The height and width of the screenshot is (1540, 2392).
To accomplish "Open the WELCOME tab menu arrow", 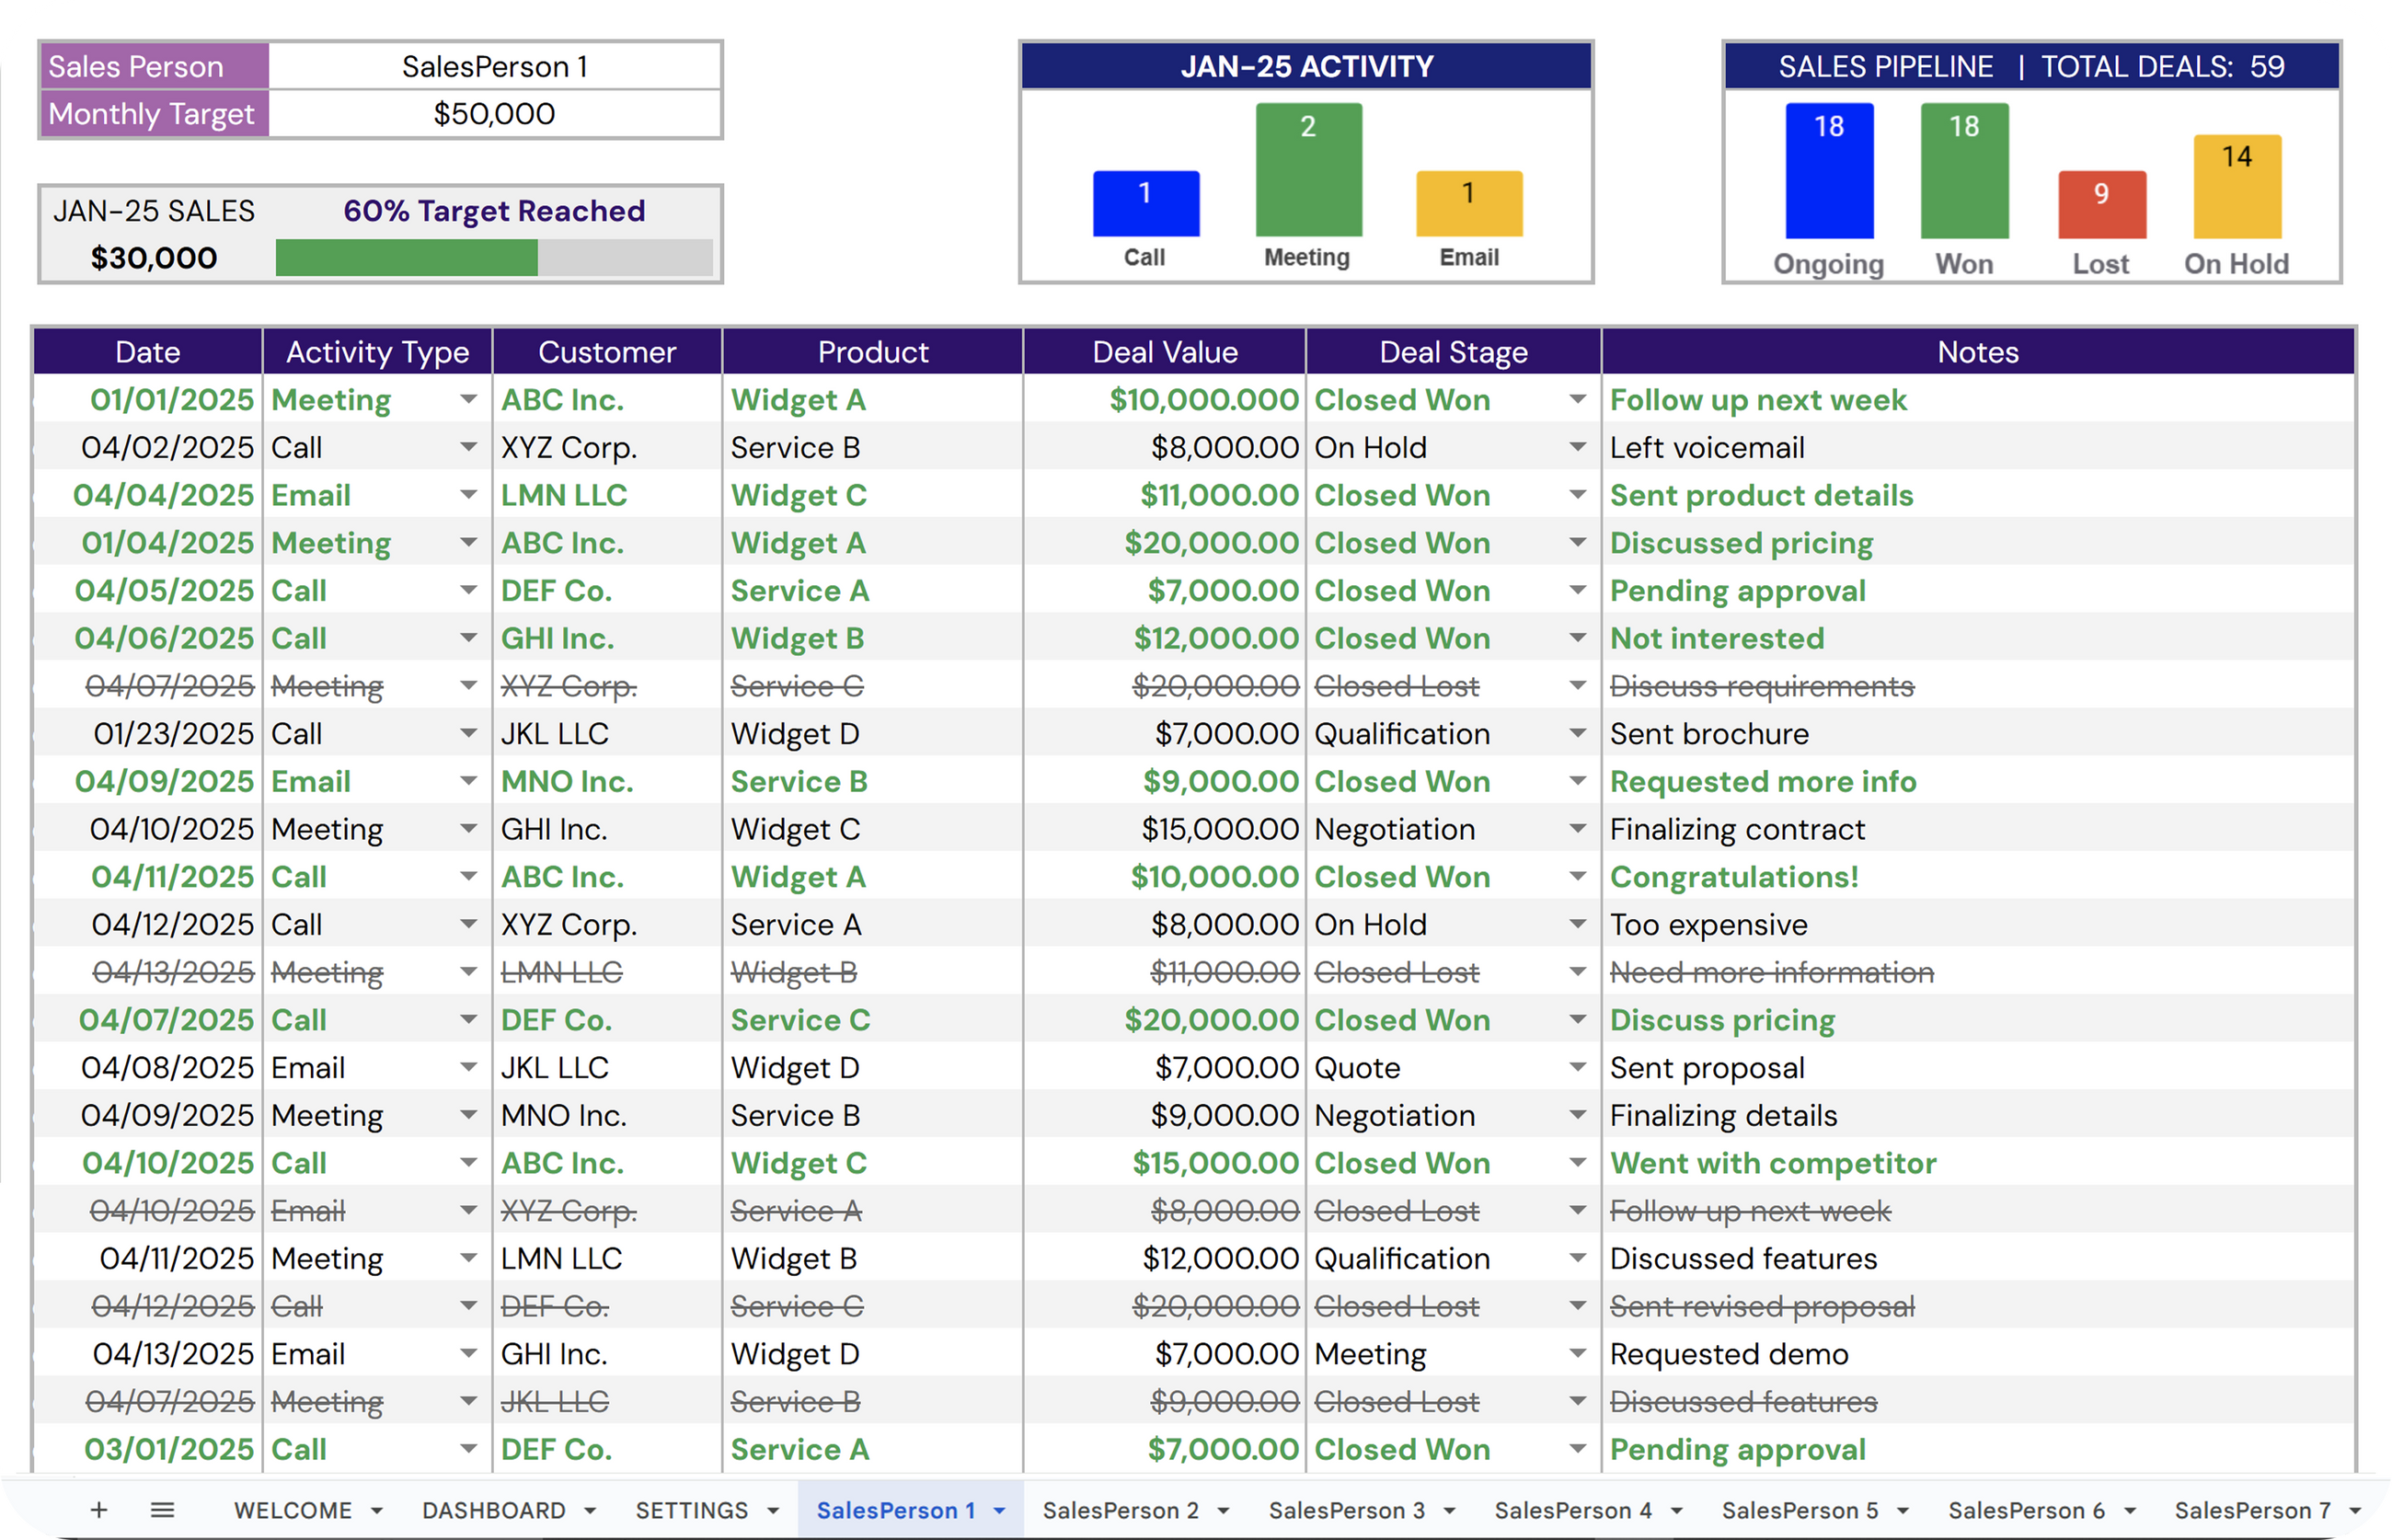I will tap(377, 1510).
